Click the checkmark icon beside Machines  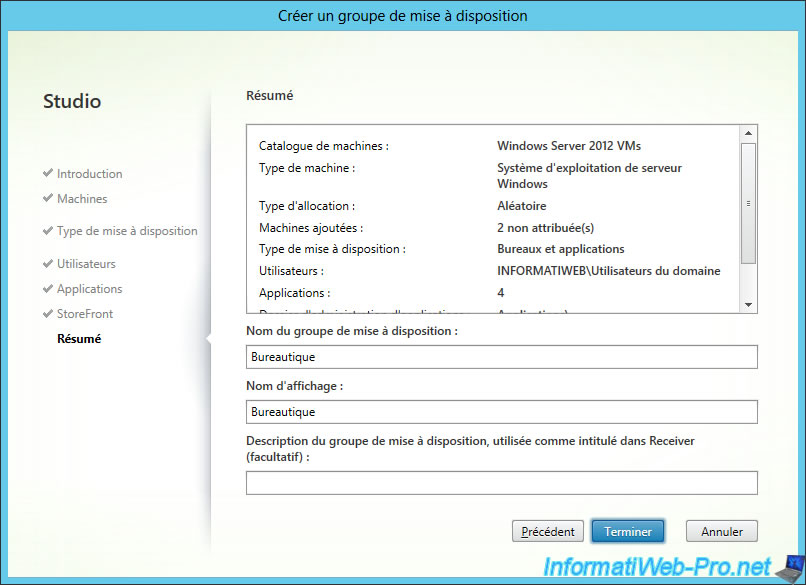(48, 197)
